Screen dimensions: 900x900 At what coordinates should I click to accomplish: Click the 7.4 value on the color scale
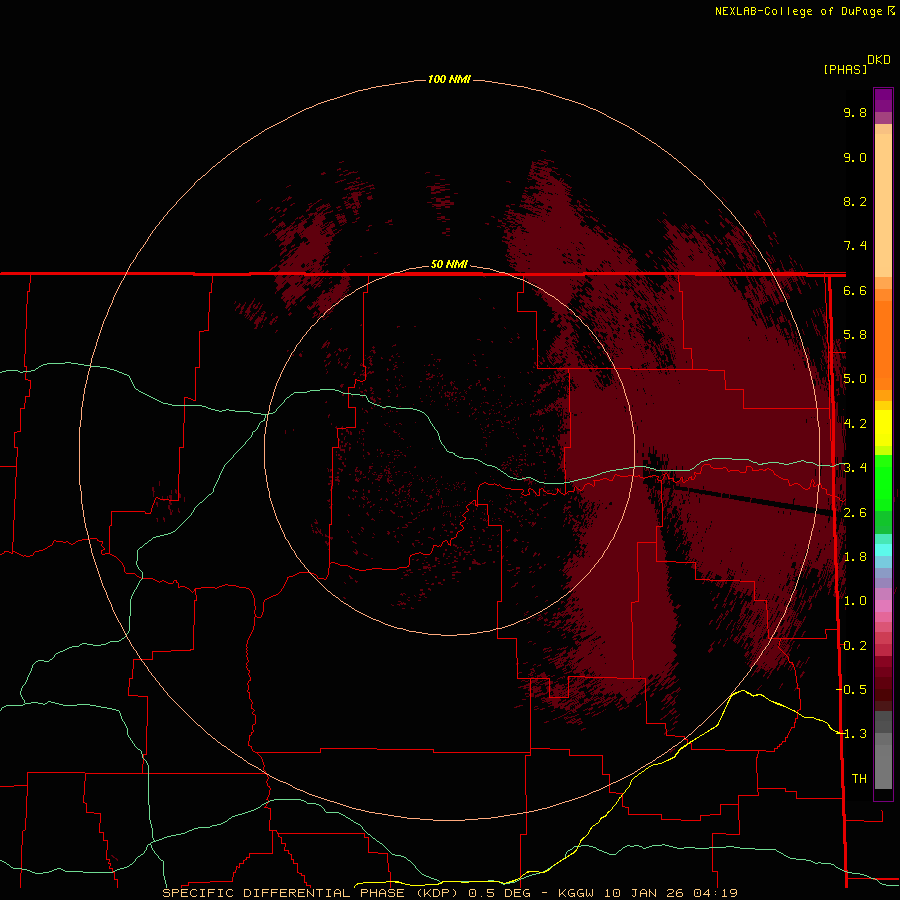[x=855, y=246]
